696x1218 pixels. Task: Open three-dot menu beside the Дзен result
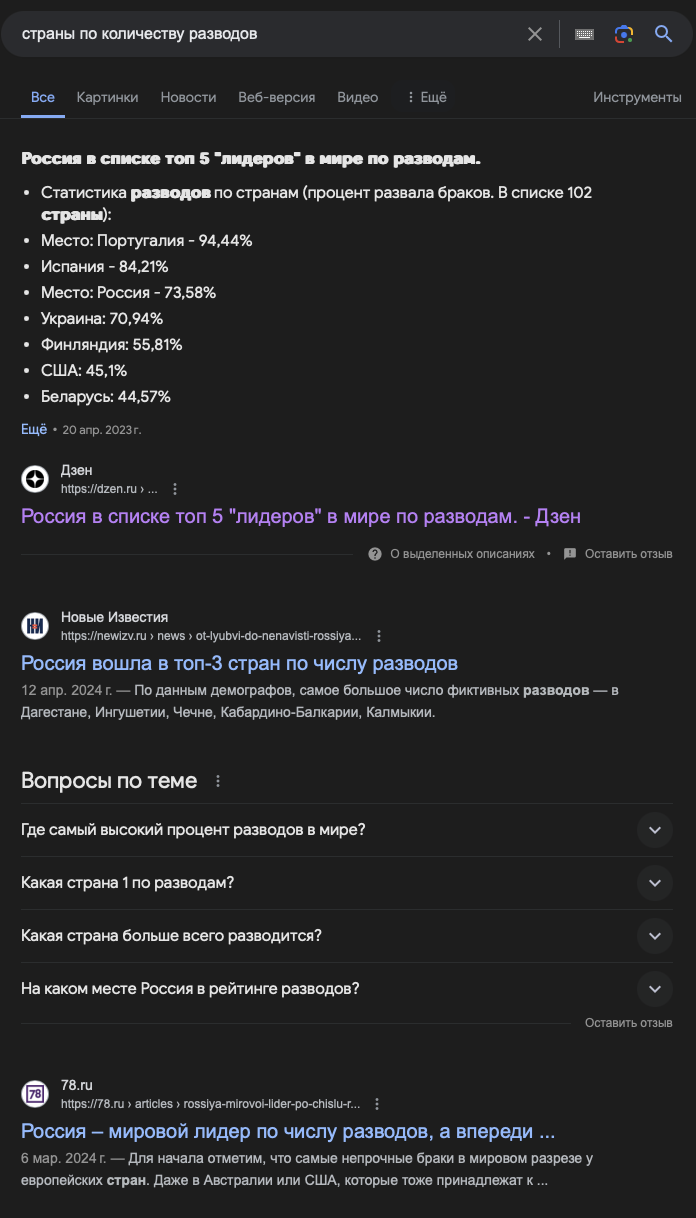(x=175, y=489)
